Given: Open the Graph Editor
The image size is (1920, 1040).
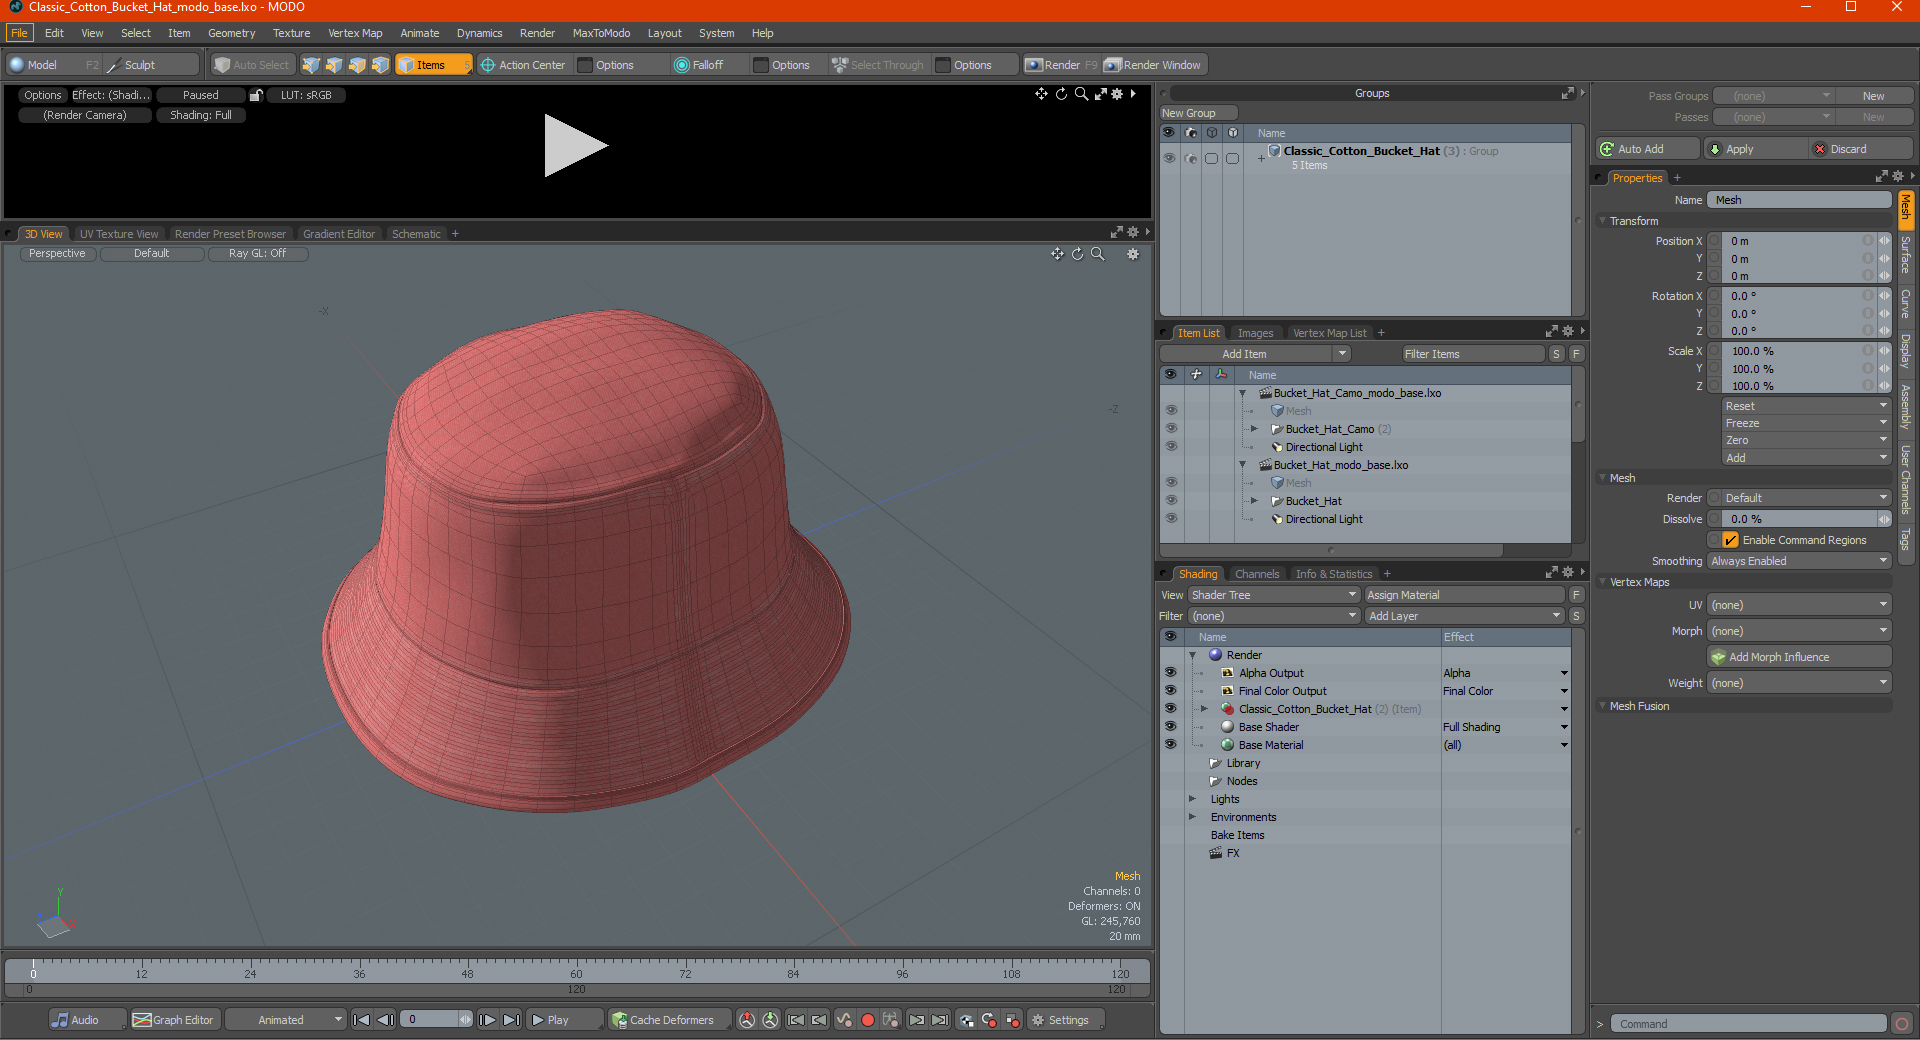Looking at the screenshot, I should pos(173,1020).
